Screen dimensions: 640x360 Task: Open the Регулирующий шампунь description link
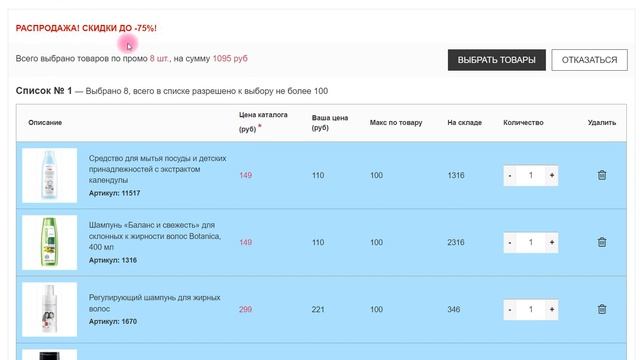pos(154,303)
